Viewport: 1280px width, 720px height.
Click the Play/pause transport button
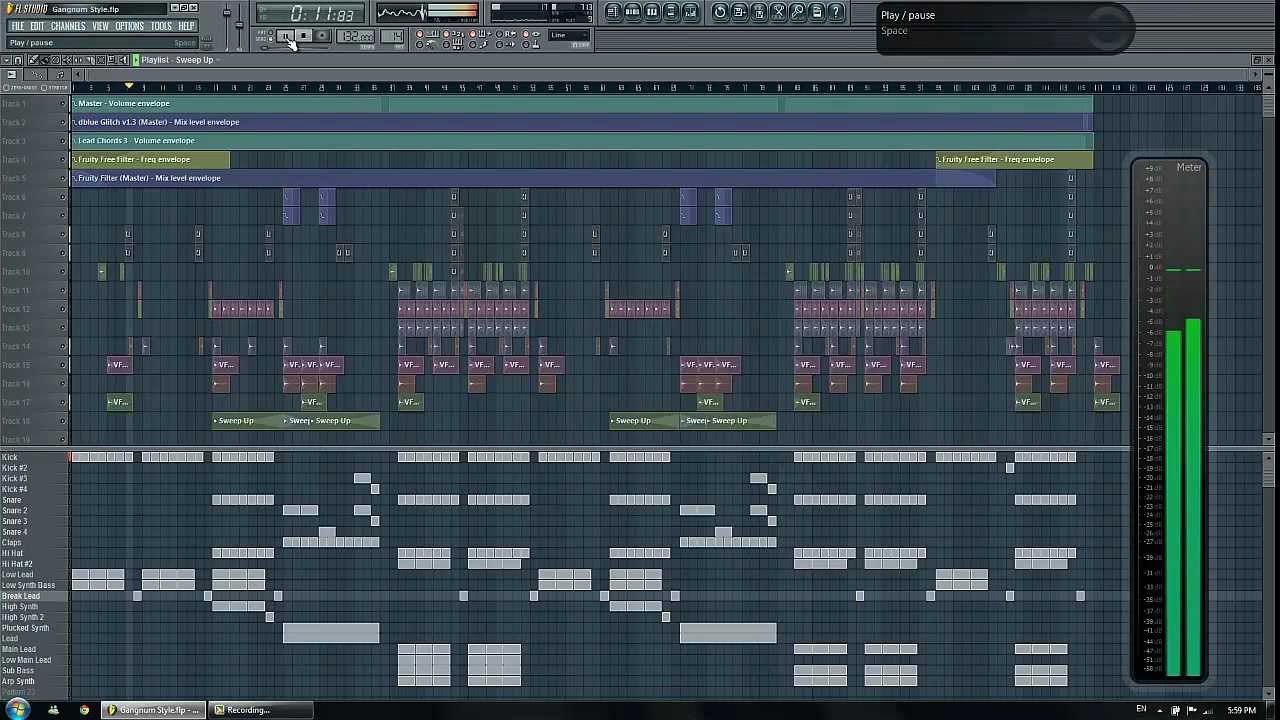[285, 36]
